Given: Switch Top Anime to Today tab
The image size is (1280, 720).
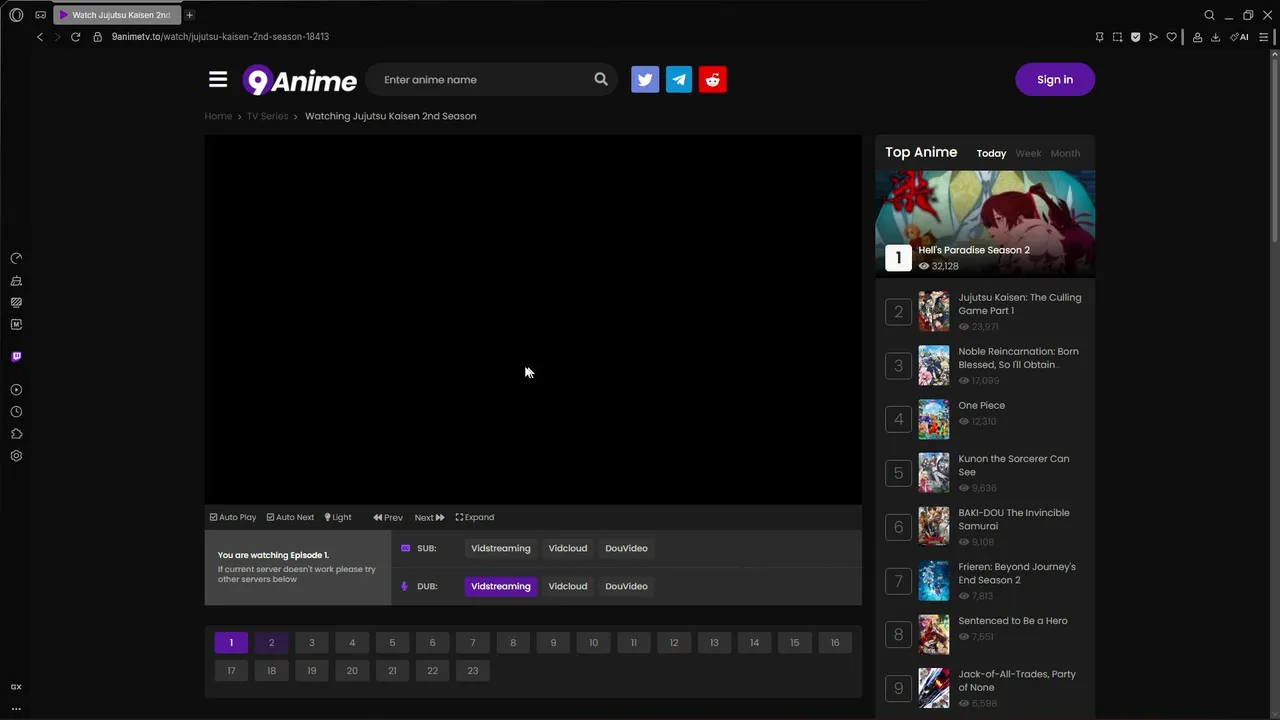Looking at the screenshot, I should click(x=991, y=153).
